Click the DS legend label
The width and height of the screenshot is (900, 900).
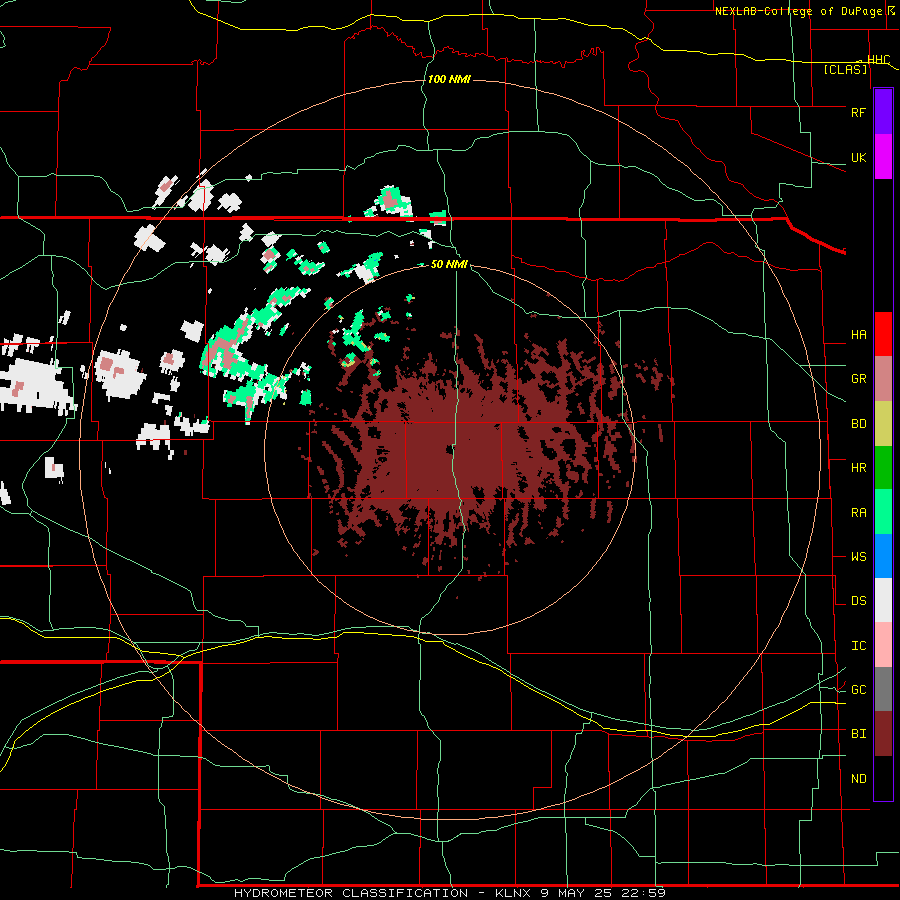[858, 601]
